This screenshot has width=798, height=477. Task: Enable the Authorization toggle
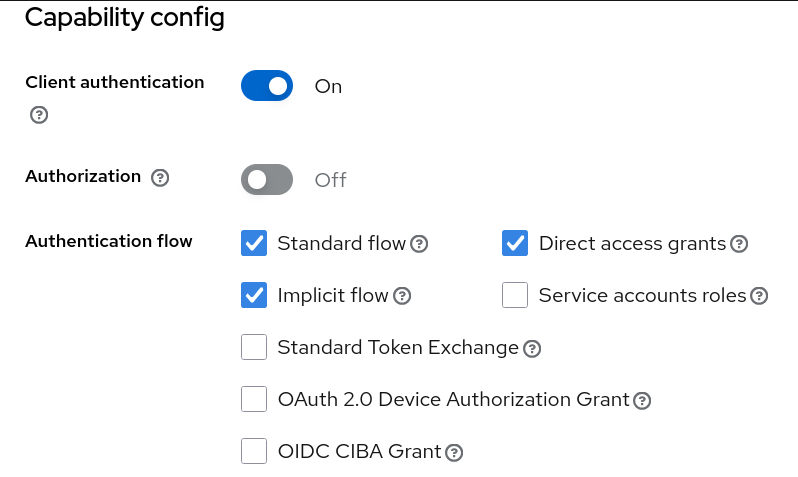(267, 180)
